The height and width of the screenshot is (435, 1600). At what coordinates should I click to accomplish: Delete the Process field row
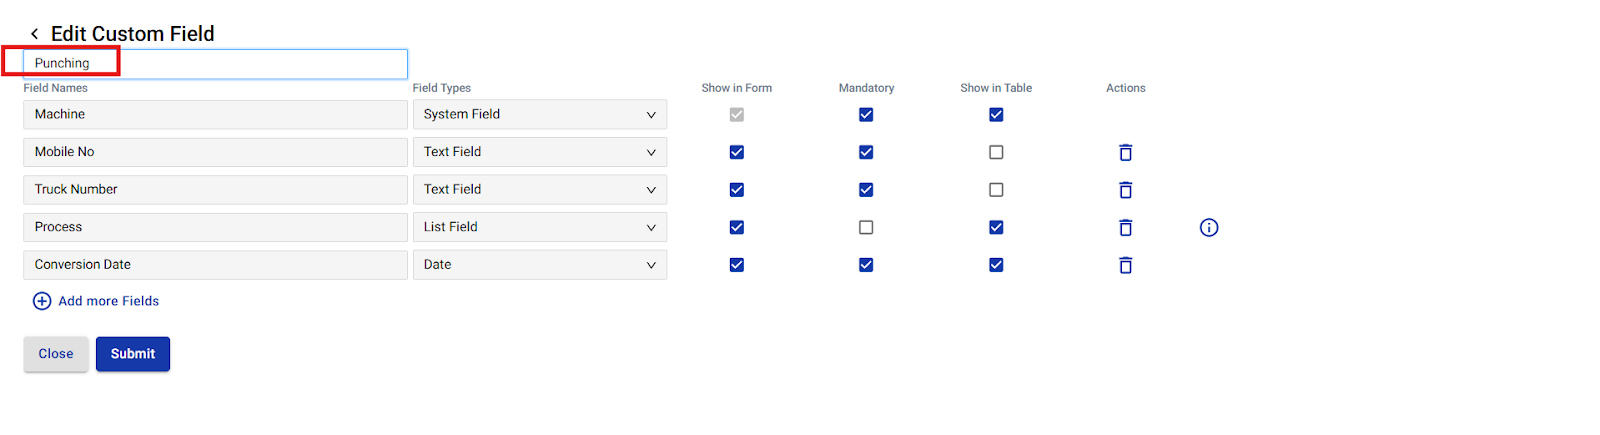click(x=1125, y=228)
